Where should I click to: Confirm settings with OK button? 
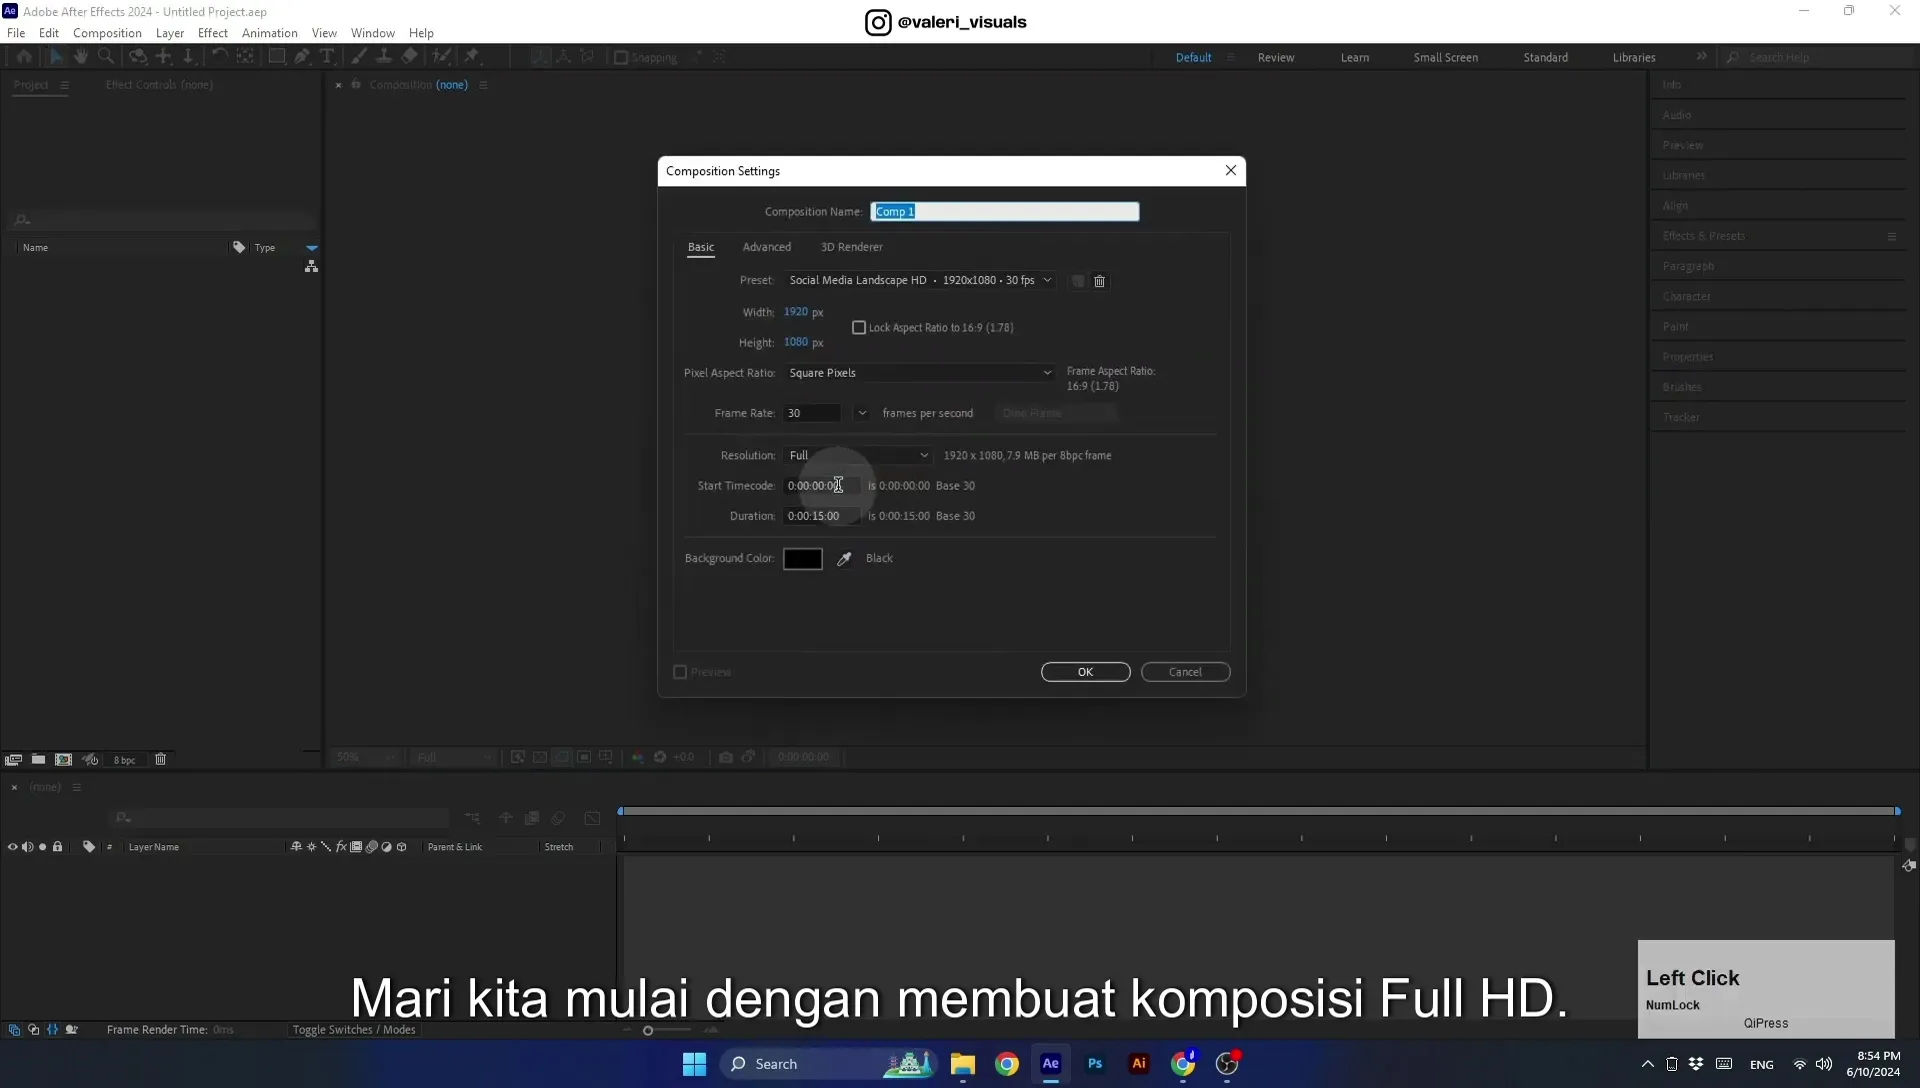(x=1086, y=672)
